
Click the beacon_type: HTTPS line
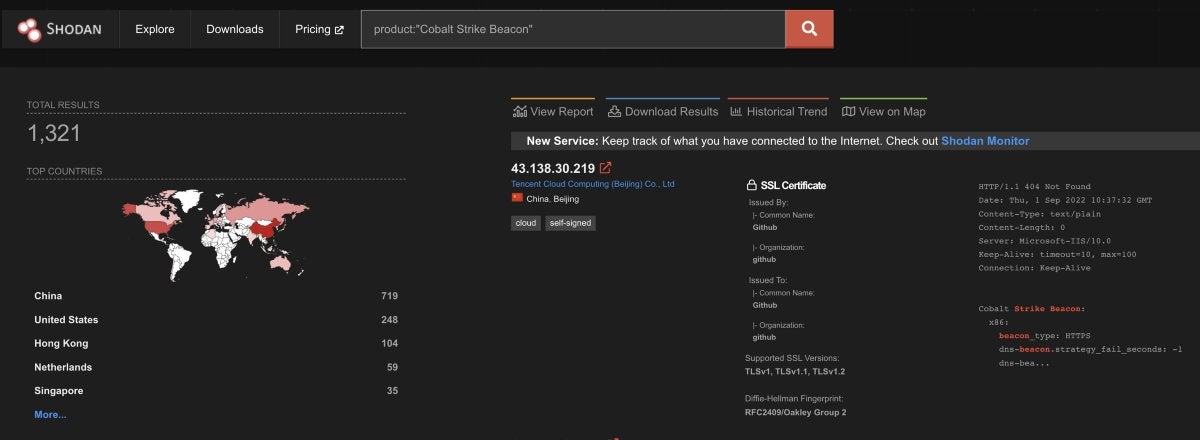point(1044,336)
